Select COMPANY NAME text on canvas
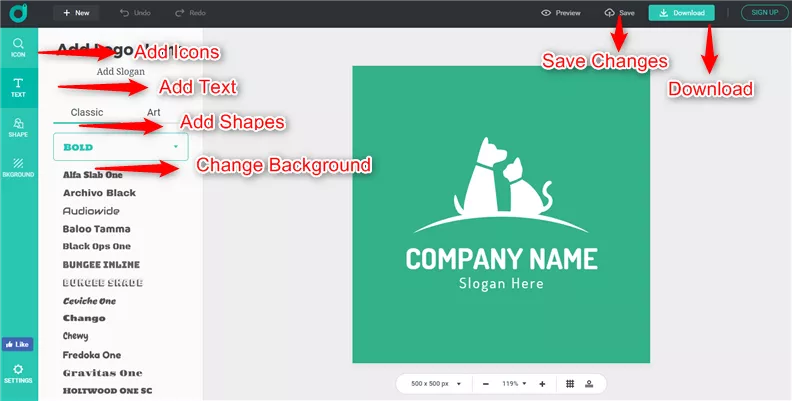Screen dimensions: 792x401 click(502, 259)
